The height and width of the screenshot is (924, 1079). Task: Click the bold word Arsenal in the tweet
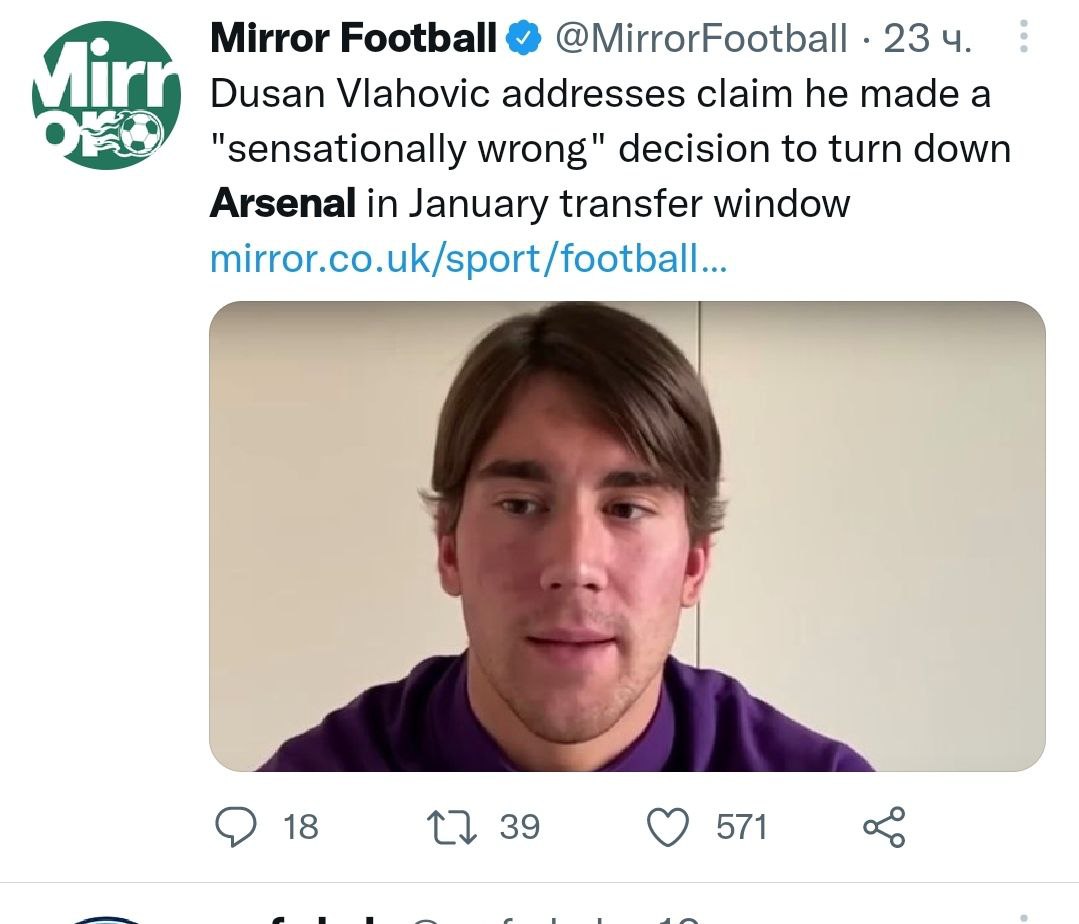pos(283,204)
